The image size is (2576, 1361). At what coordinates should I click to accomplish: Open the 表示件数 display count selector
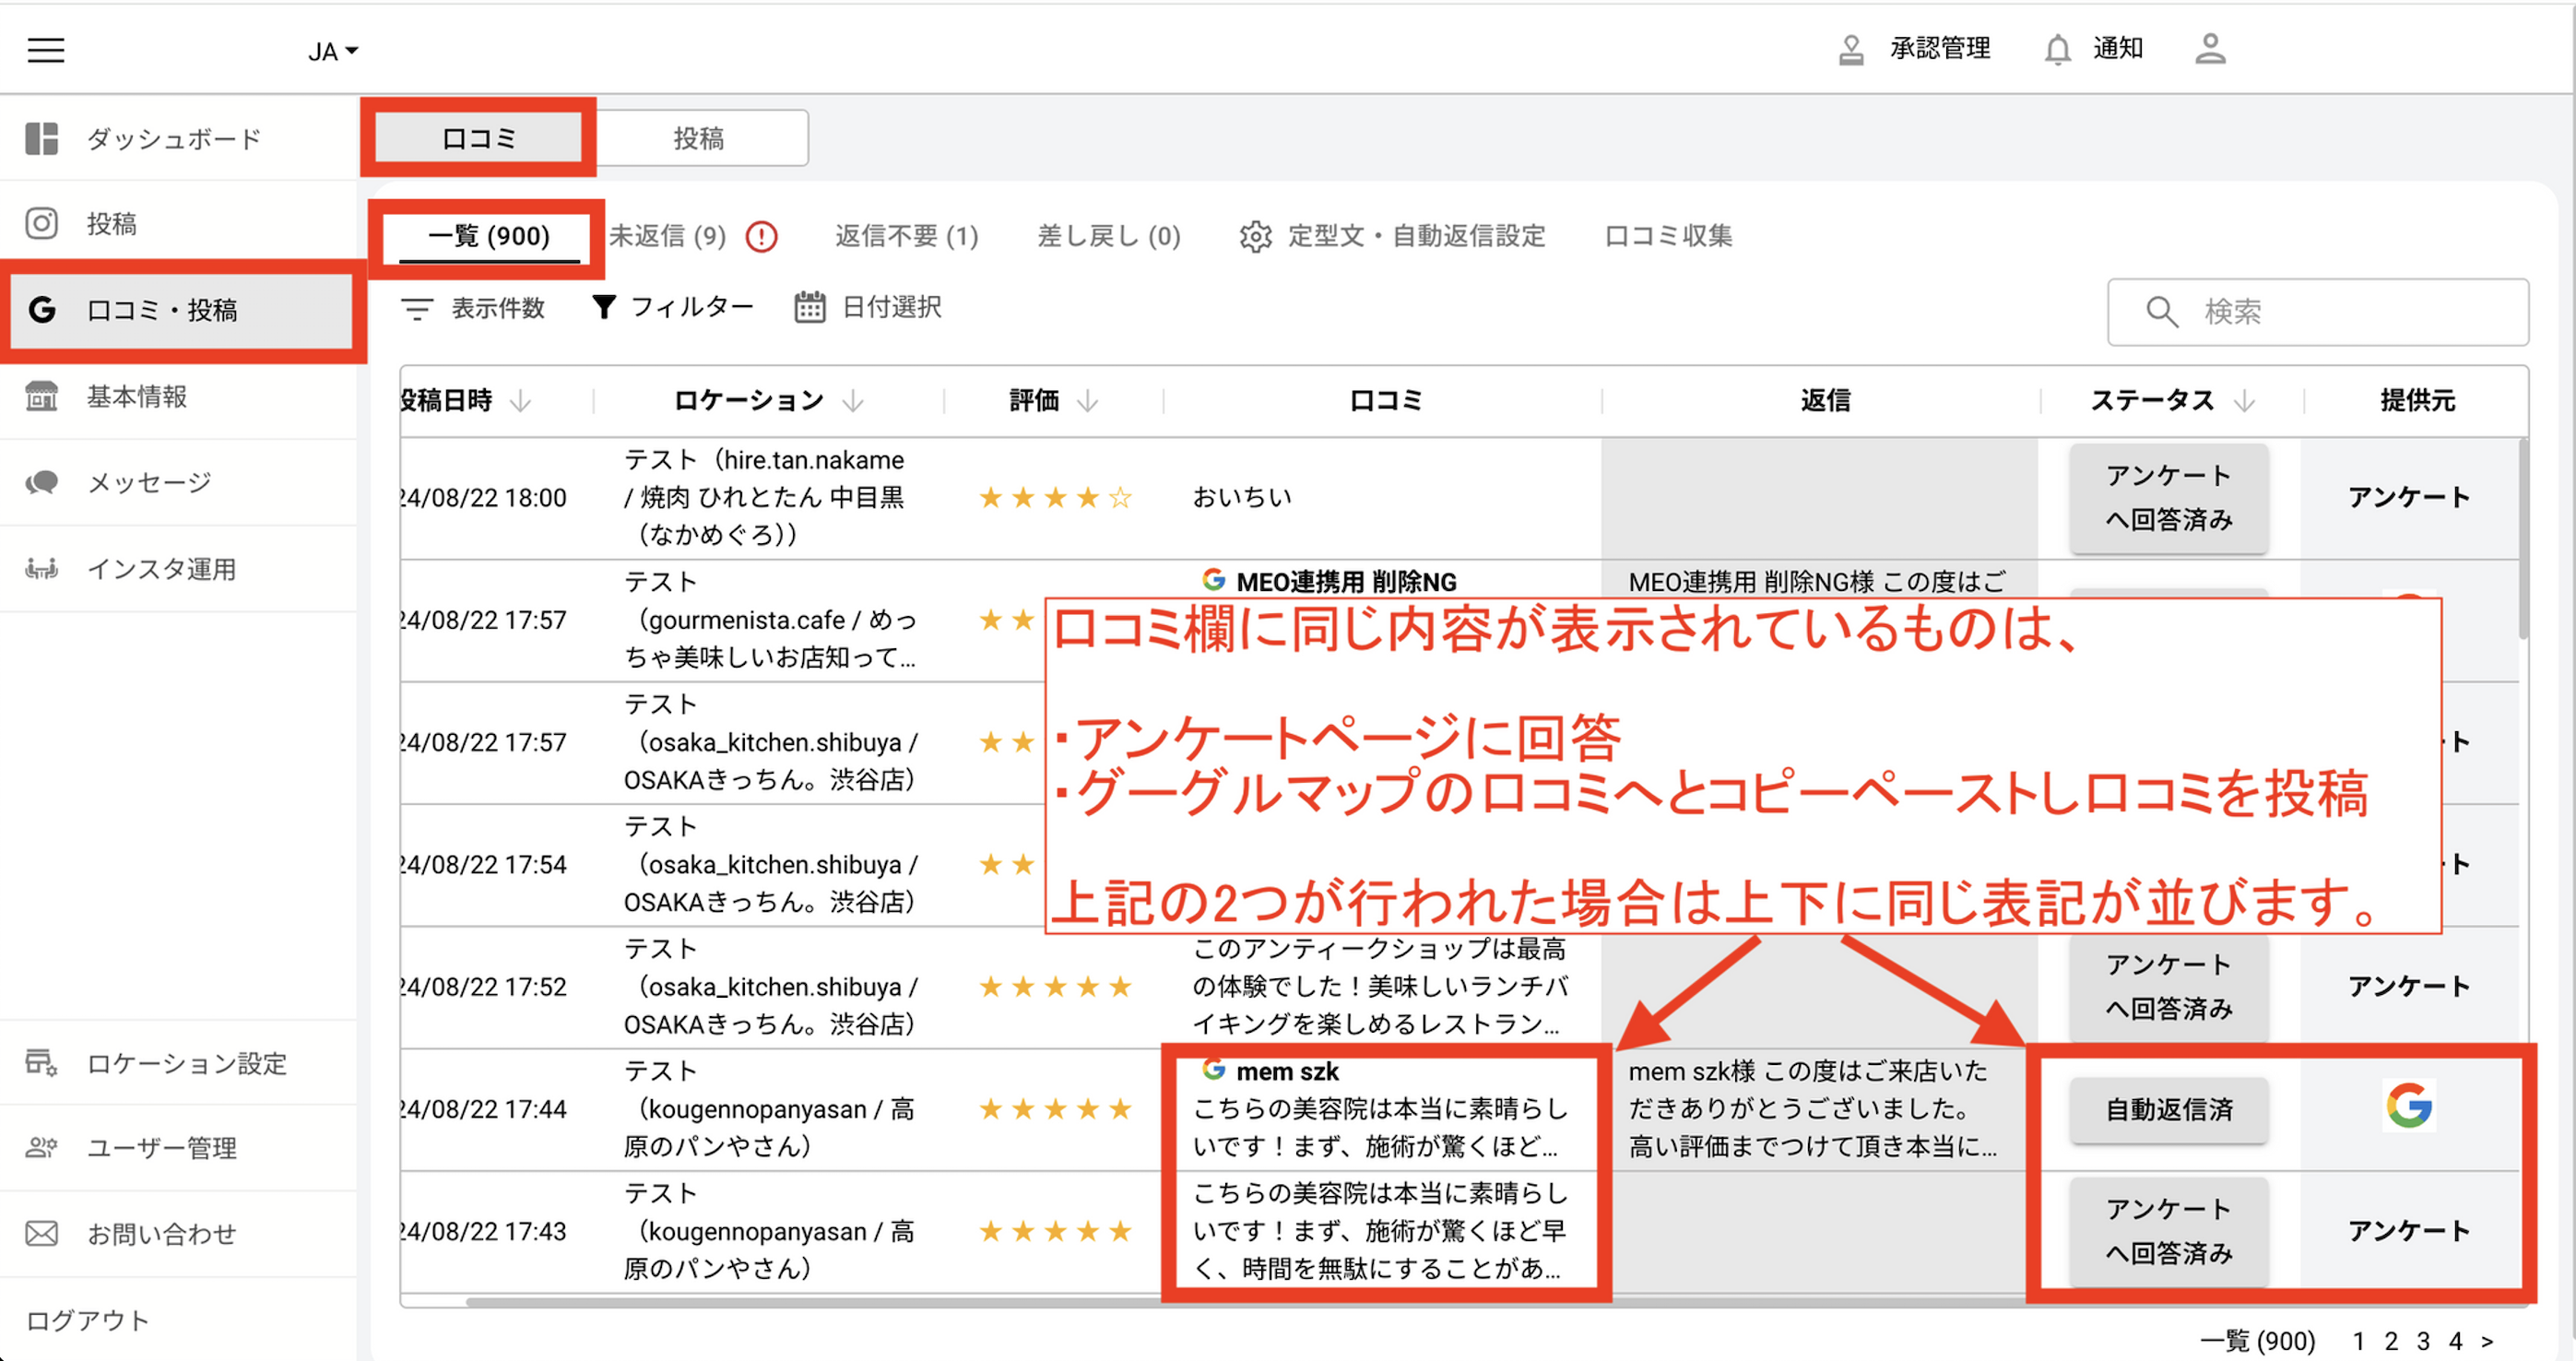tap(473, 308)
